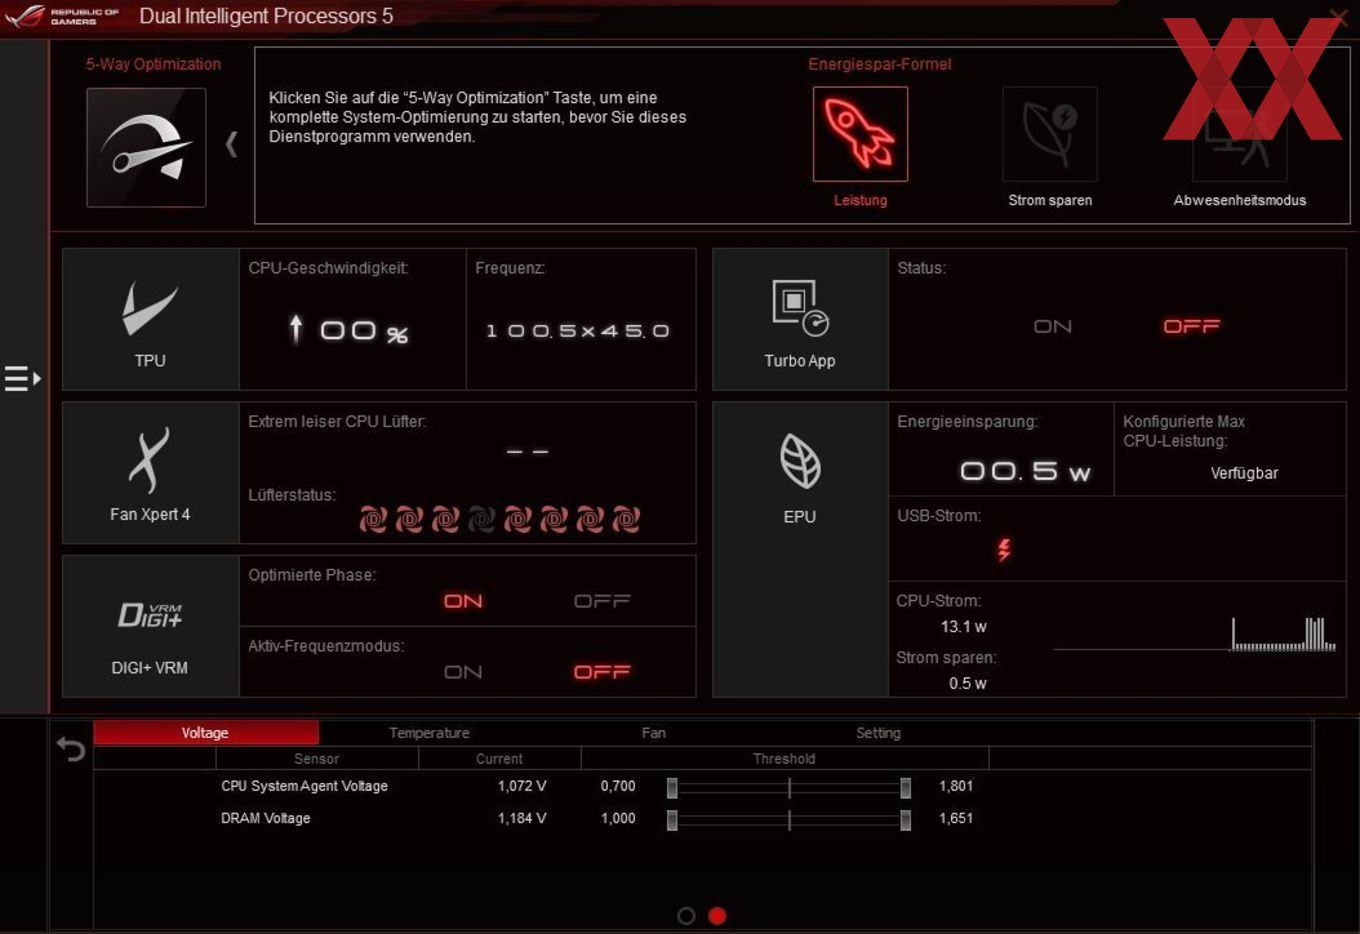Expand the left sidebar menu
The height and width of the screenshot is (934, 1360).
[22, 379]
